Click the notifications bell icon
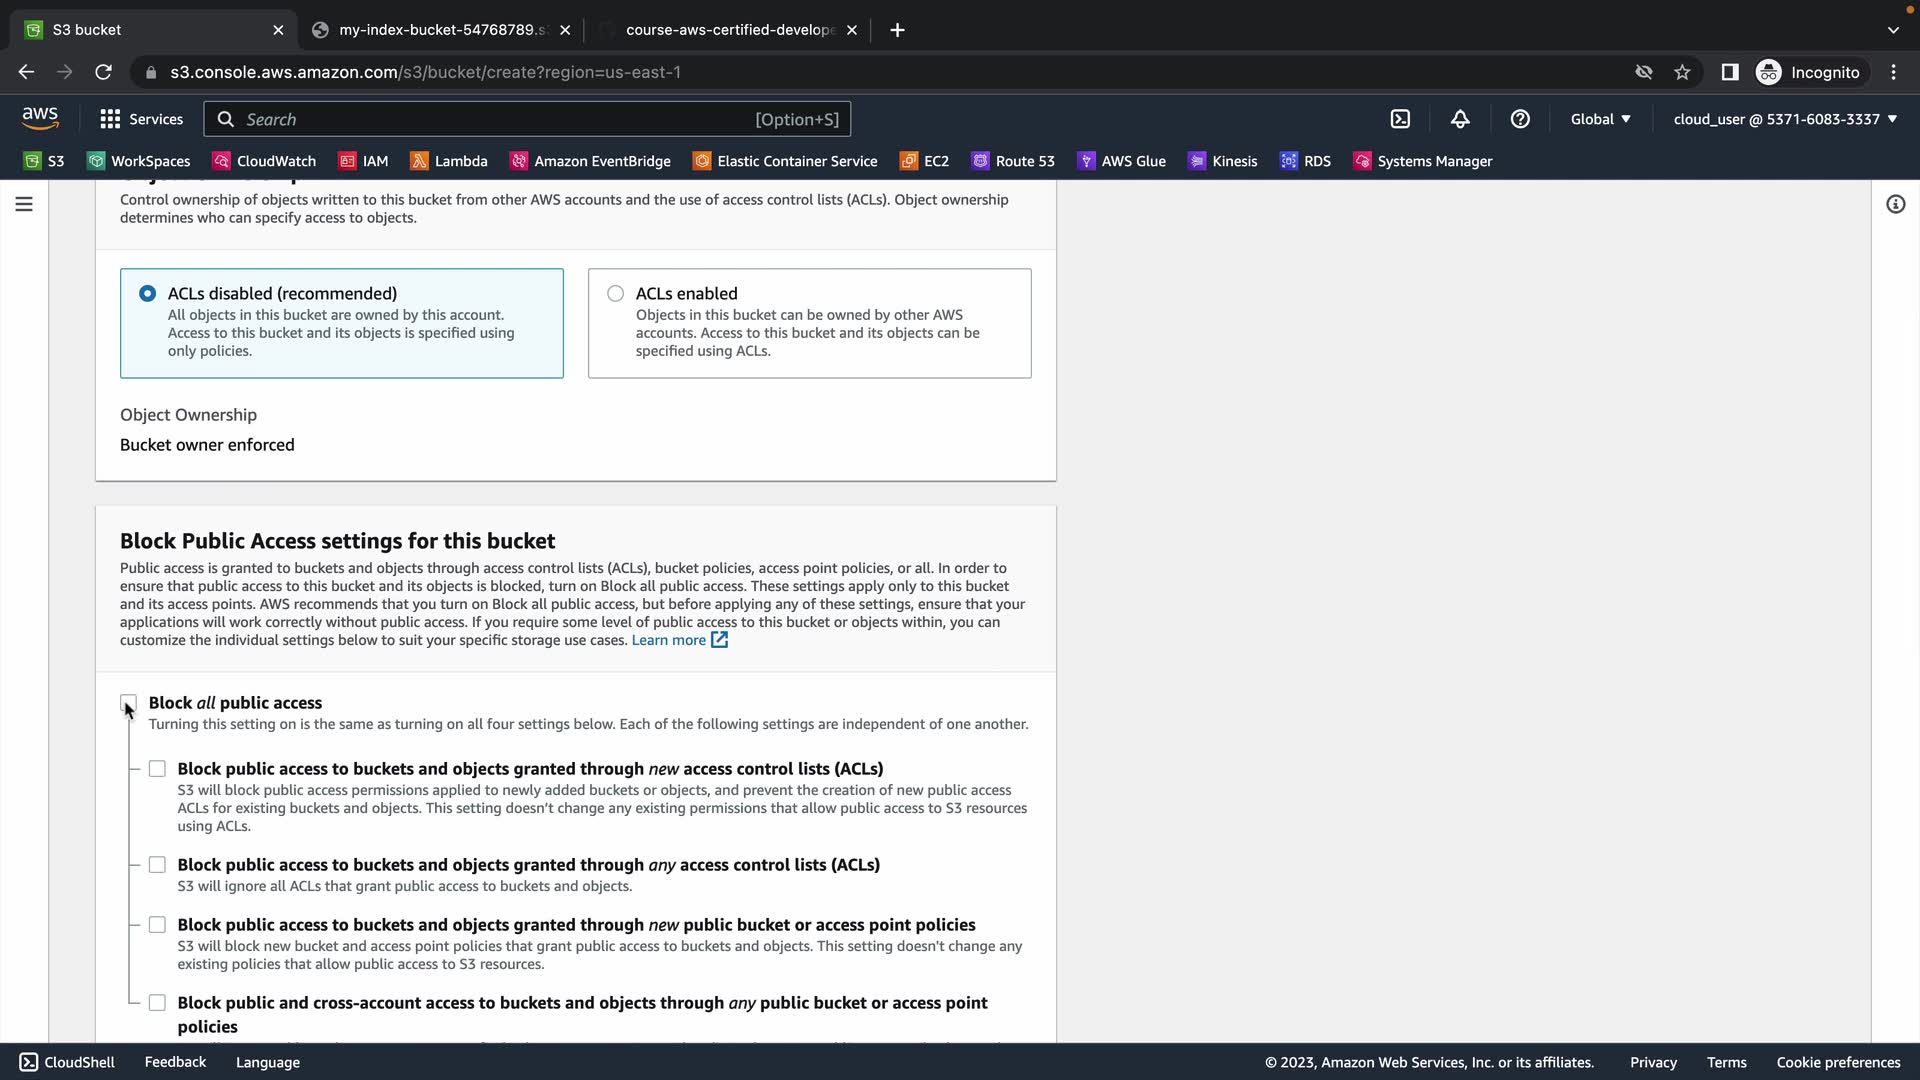Viewport: 1920px width, 1080px height. pos(1460,119)
